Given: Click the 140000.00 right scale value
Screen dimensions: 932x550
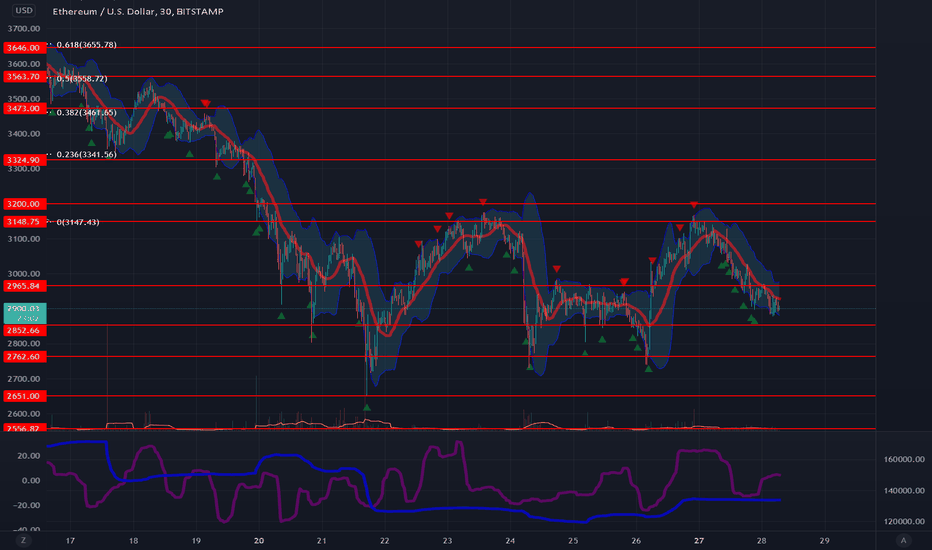Looking at the screenshot, I should coord(904,491).
